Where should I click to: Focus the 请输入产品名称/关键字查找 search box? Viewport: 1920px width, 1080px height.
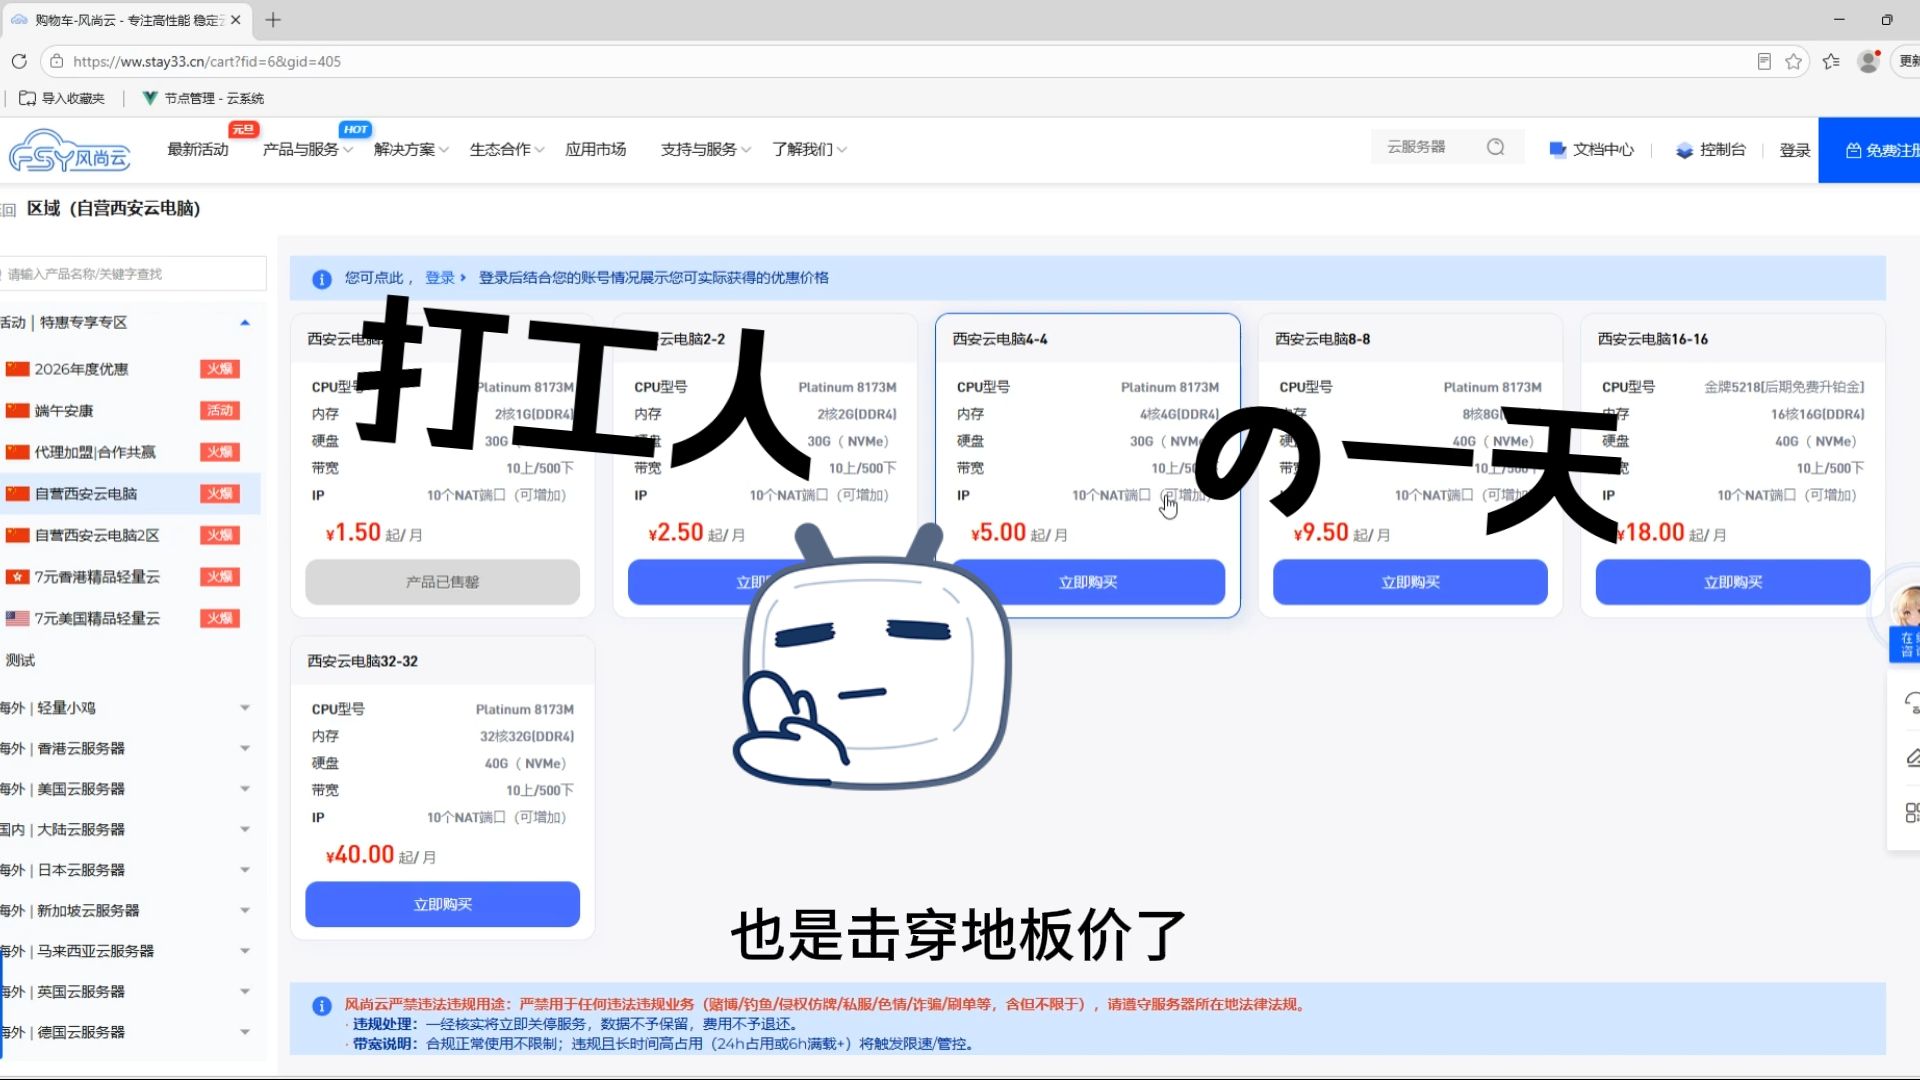point(133,274)
